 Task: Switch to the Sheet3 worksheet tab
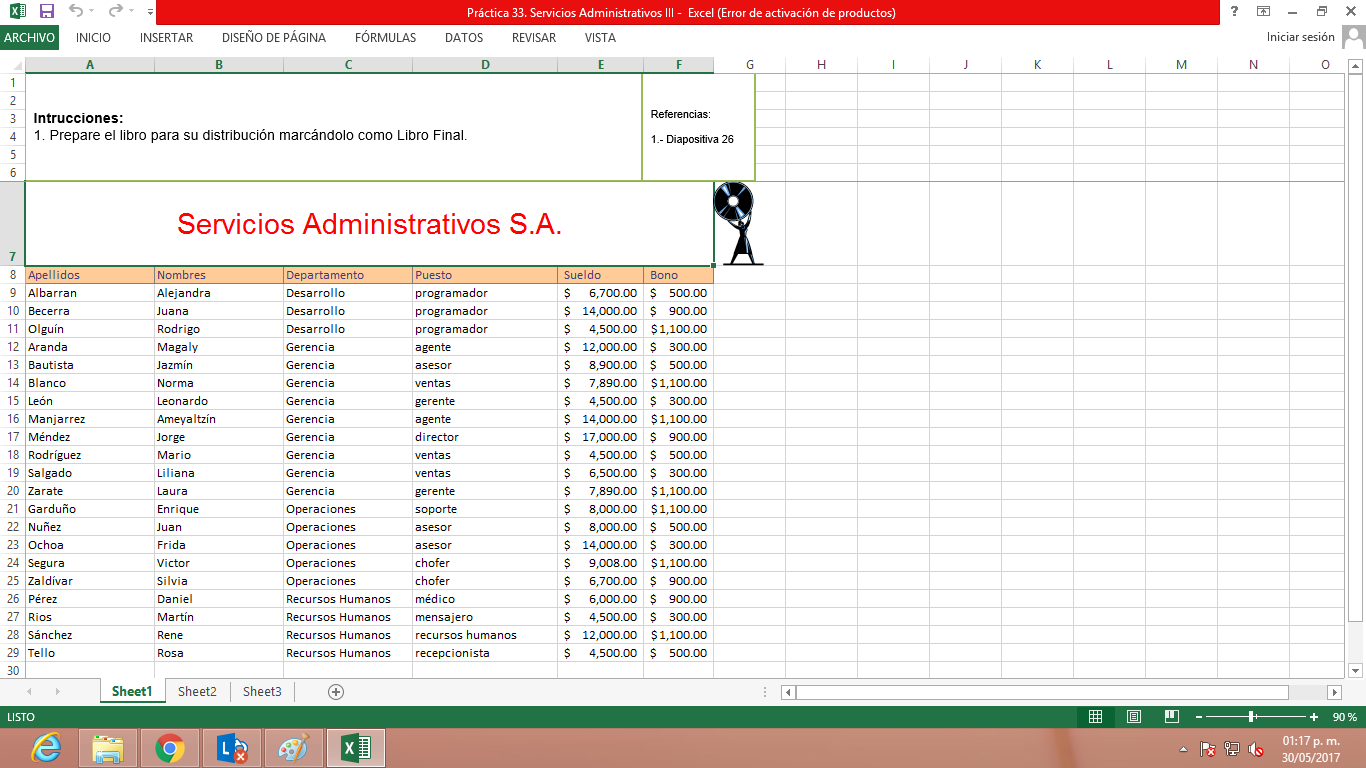[x=262, y=691]
